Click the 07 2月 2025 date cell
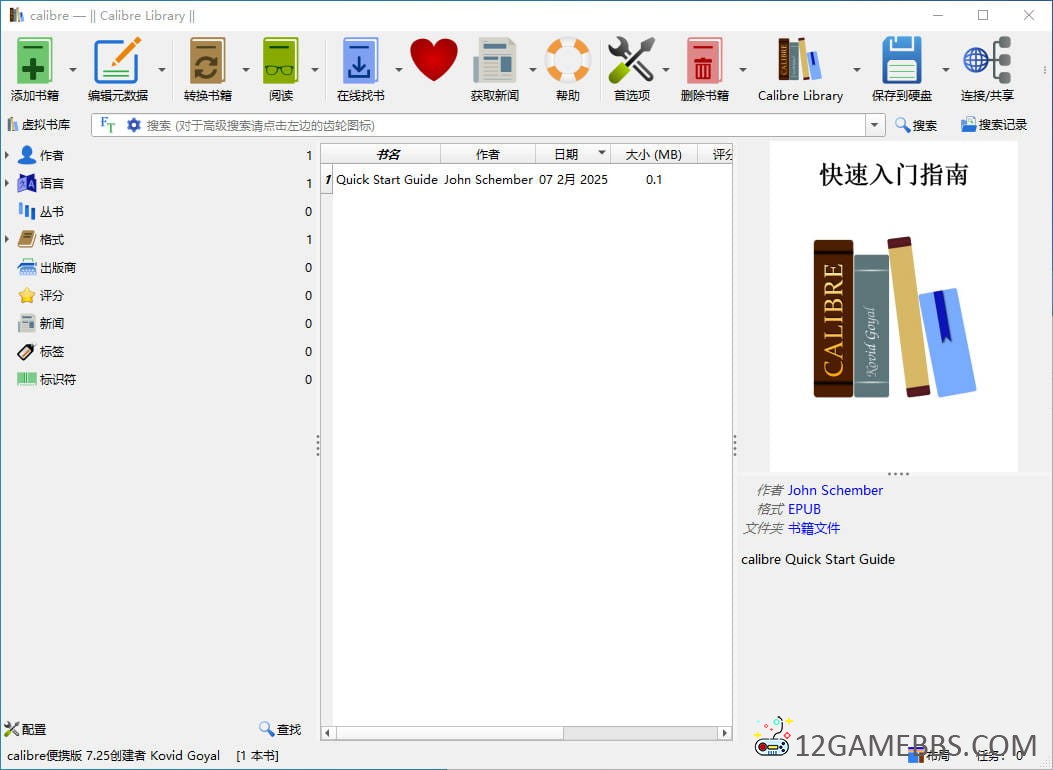The height and width of the screenshot is (770, 1053). 573,179
